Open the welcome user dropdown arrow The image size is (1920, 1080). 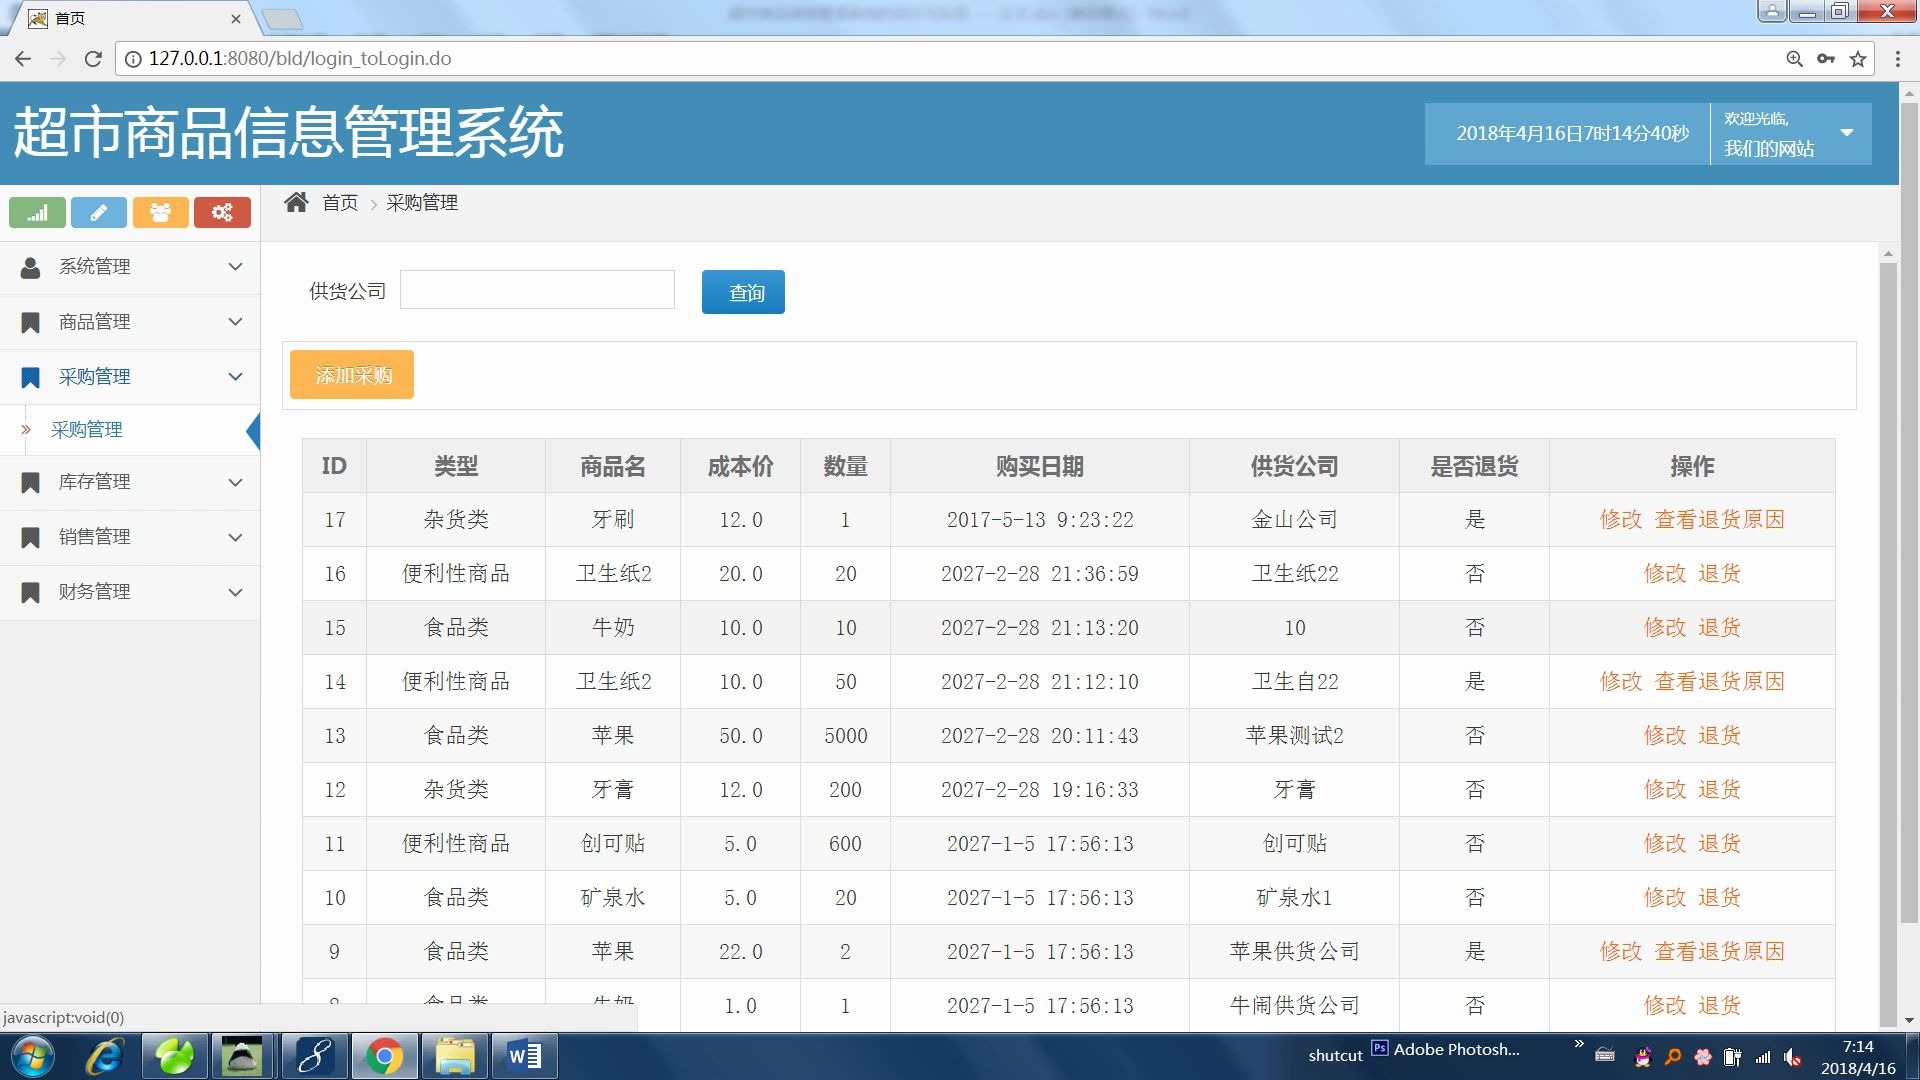[1847, 133]
